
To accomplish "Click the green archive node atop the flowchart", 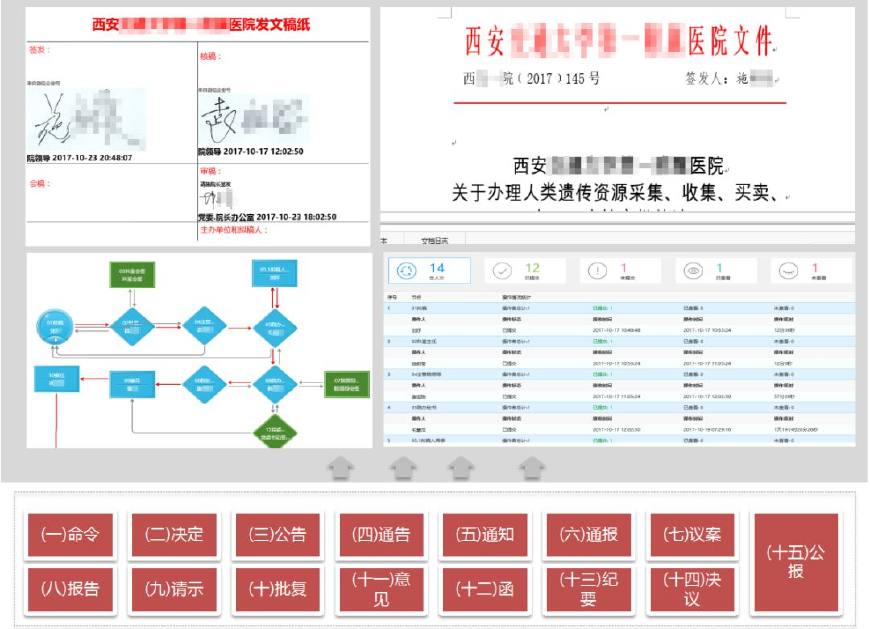I will click(x=134, y=274).
